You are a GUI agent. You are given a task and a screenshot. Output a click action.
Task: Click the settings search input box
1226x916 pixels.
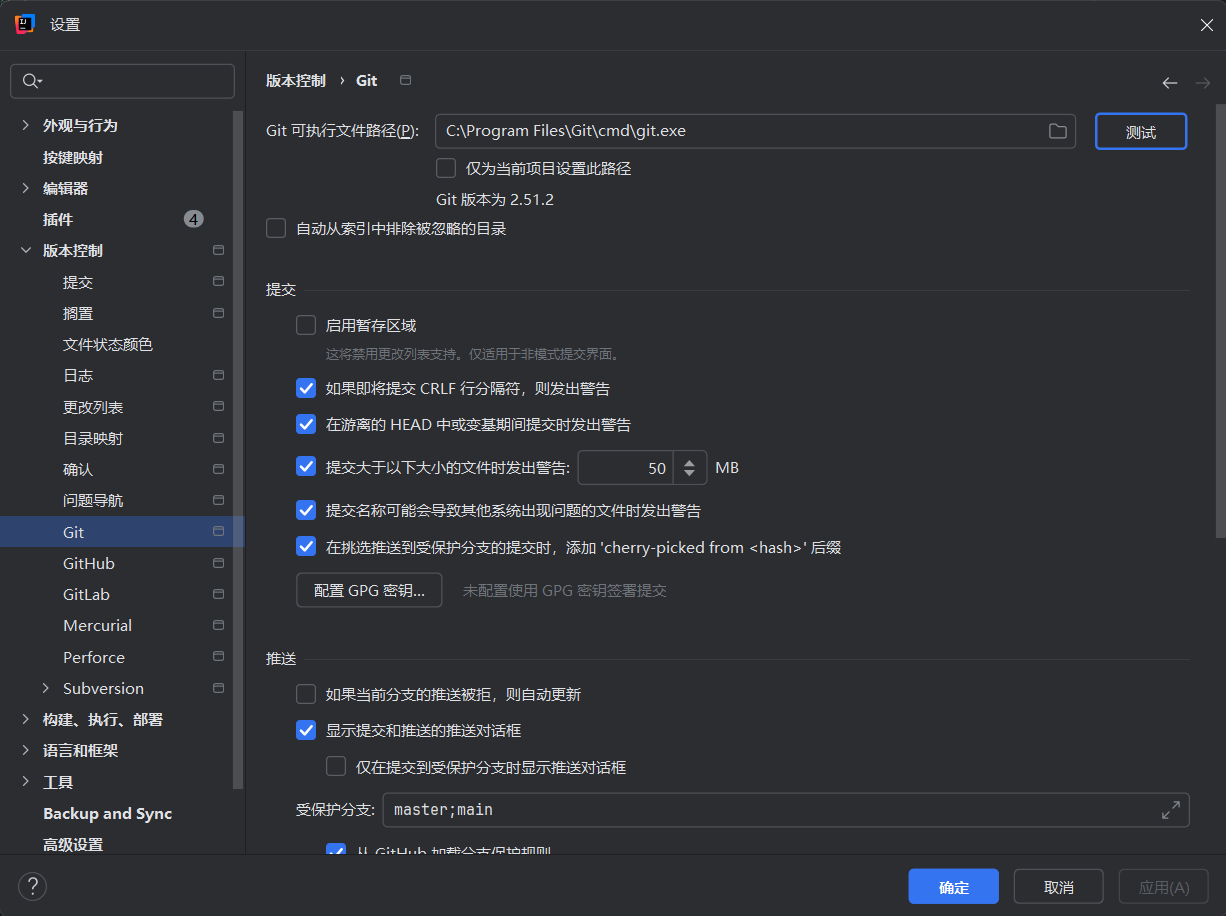click(x=122, y=81)
